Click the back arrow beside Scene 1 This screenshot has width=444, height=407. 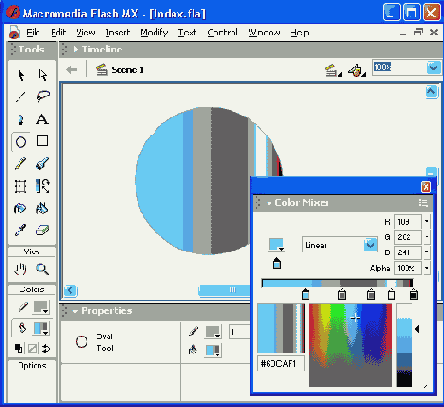71,70
